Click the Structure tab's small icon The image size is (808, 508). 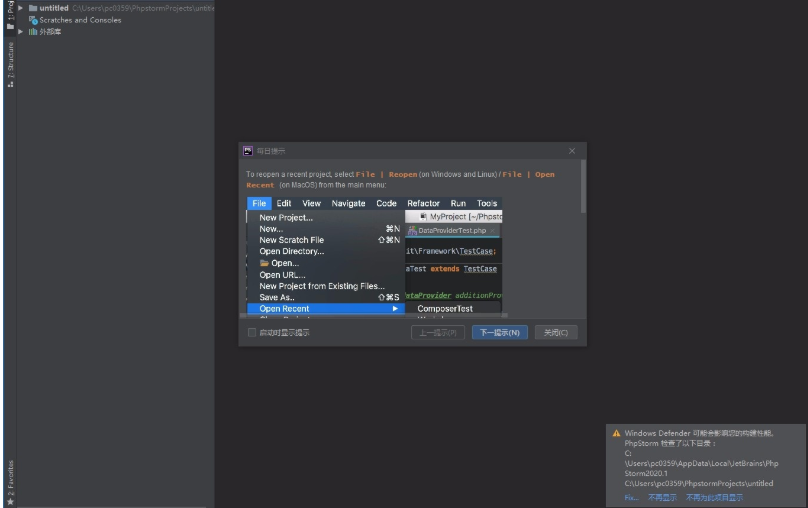tap(10, 84)
